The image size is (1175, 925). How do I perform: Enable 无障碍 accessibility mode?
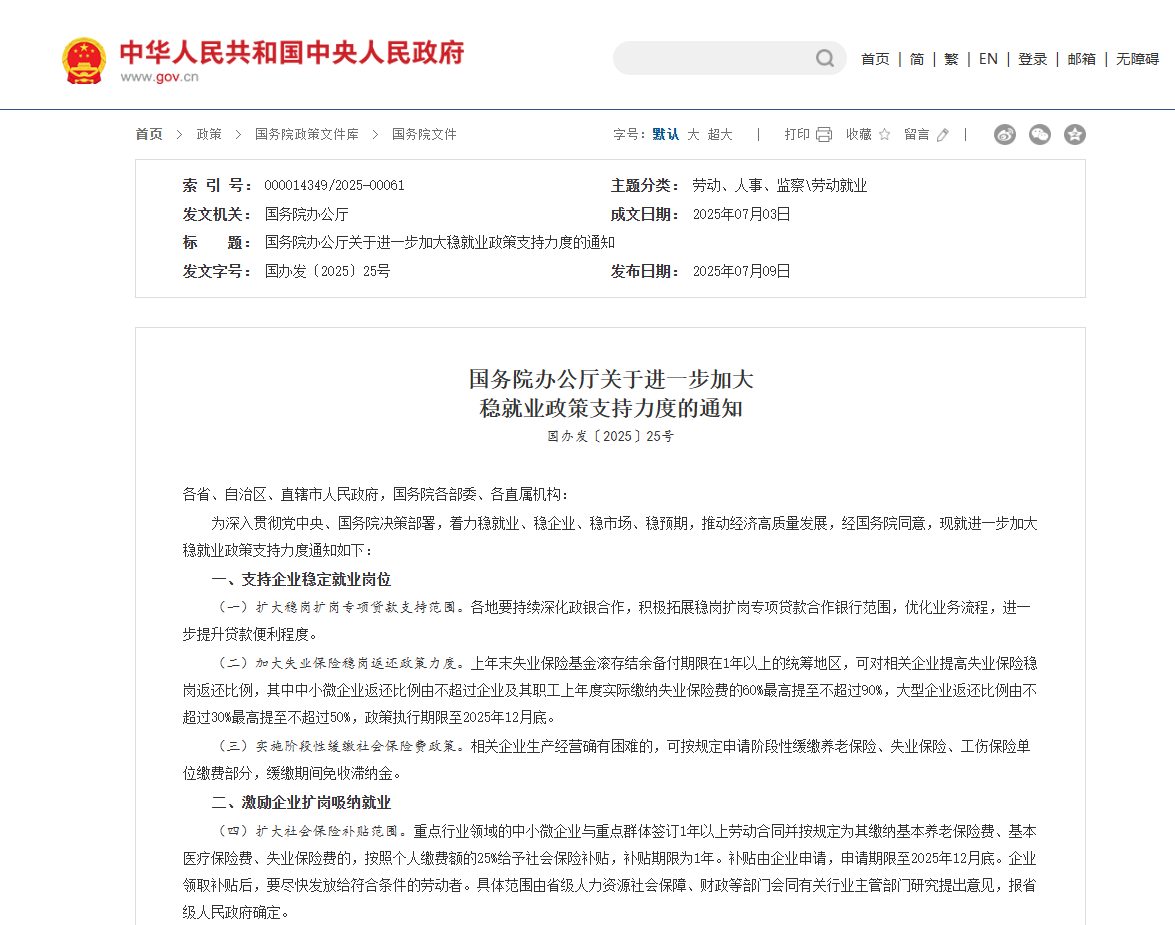click(x=1136, y=59)
